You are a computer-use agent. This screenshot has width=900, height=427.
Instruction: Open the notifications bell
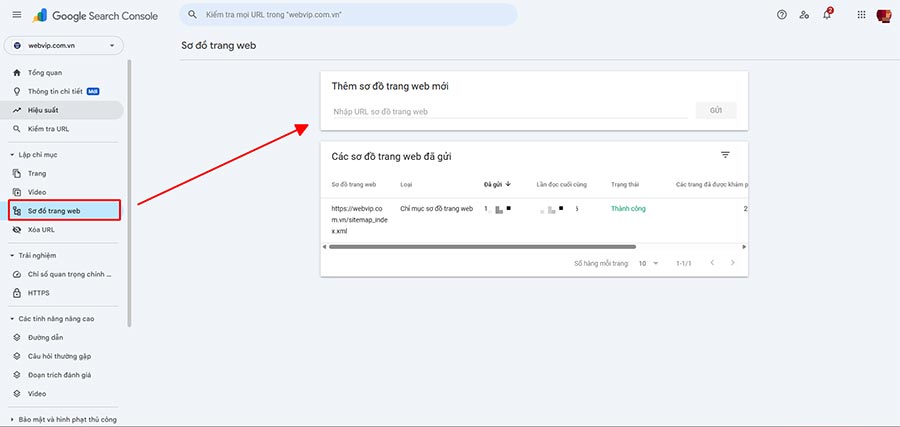click(827, 14)
